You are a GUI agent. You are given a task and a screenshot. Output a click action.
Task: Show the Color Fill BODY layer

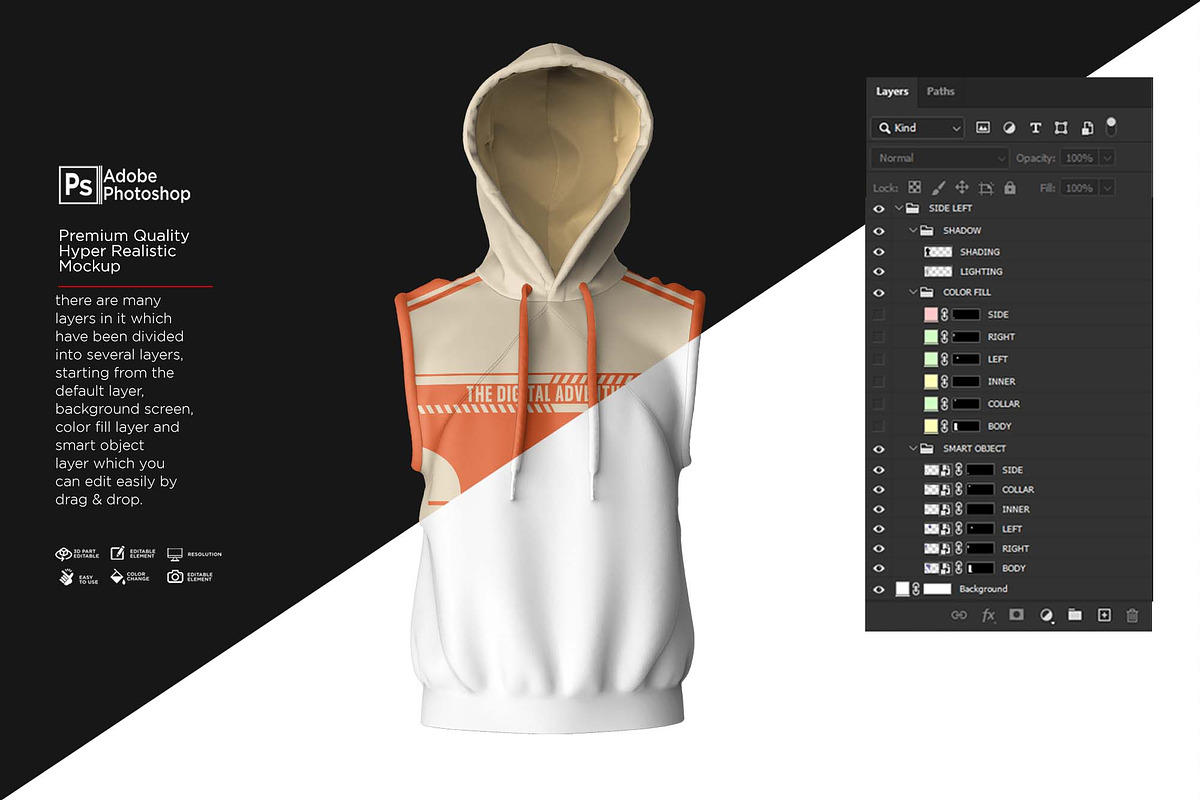tap(879, 426)
